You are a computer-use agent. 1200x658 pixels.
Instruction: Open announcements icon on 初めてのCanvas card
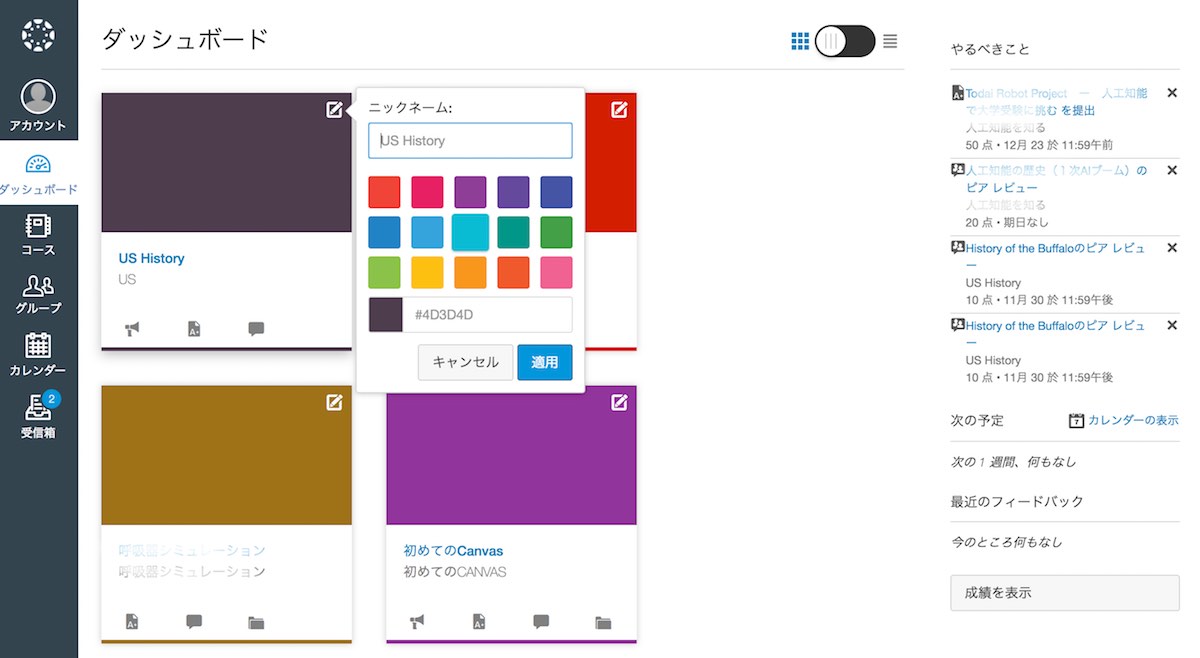pyautogui.click(x=417, y=622)
